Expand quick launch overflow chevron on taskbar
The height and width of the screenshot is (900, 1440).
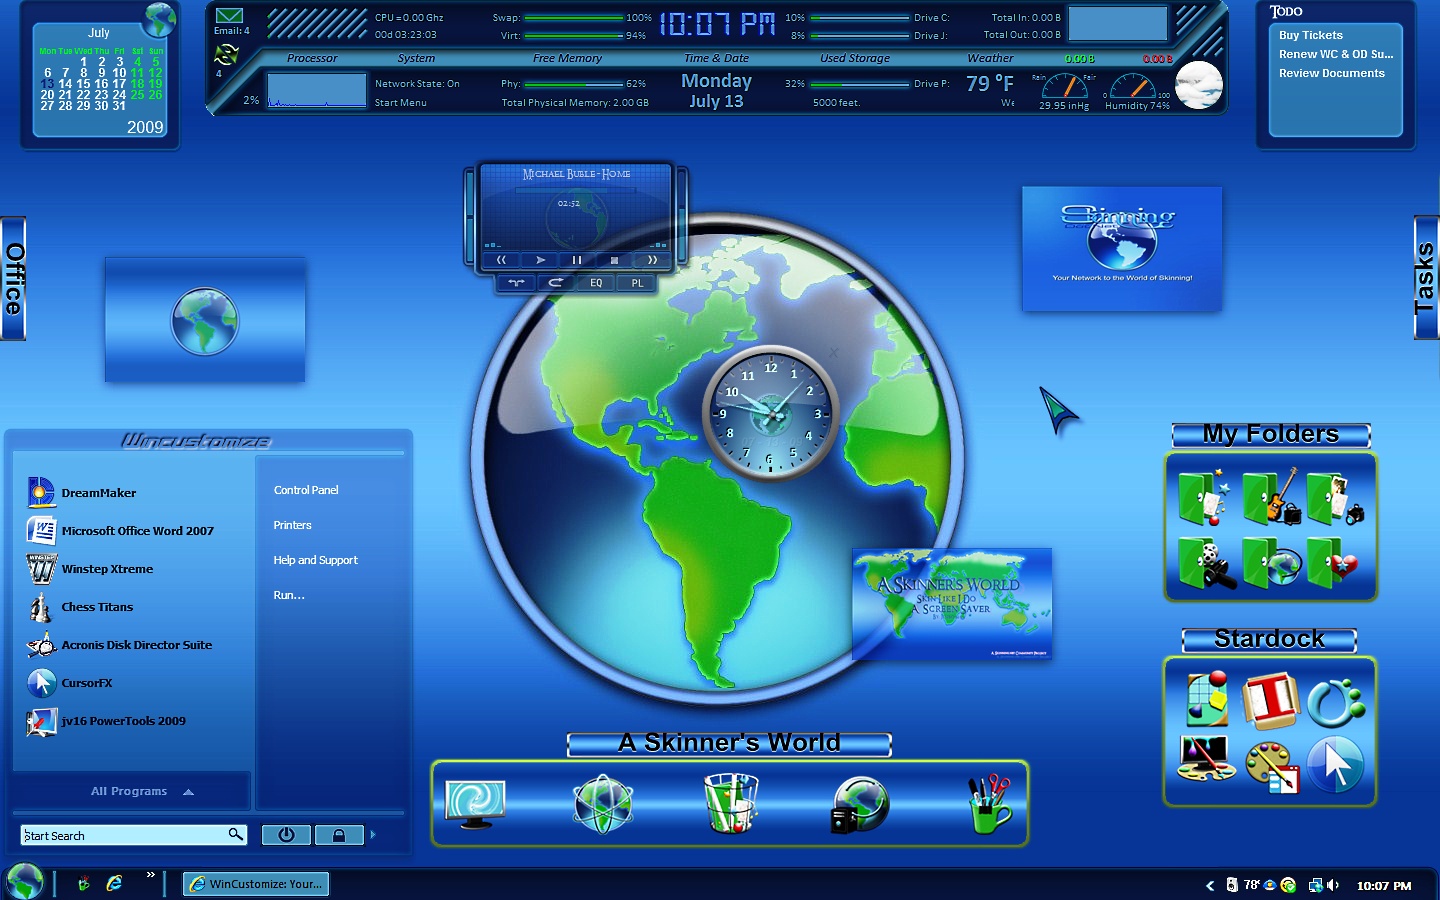click(x=151, y=875)
